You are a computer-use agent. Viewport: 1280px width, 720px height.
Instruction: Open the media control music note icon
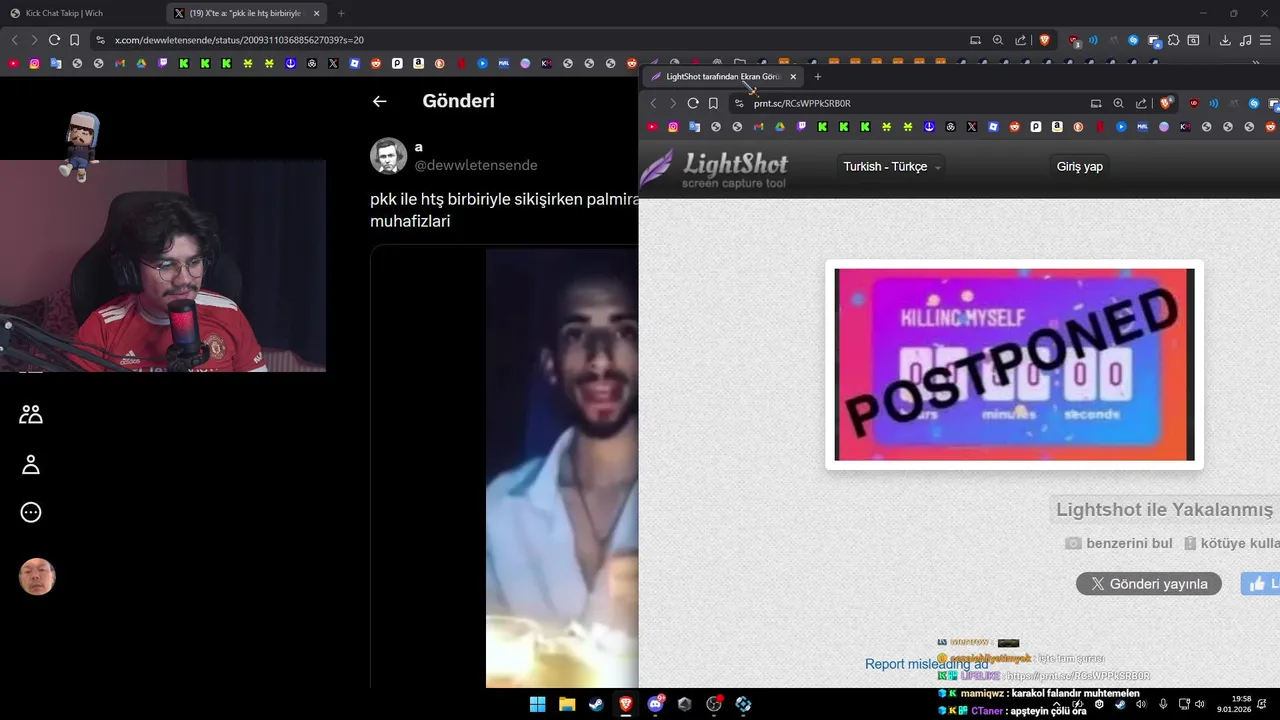click(1245, 40)
